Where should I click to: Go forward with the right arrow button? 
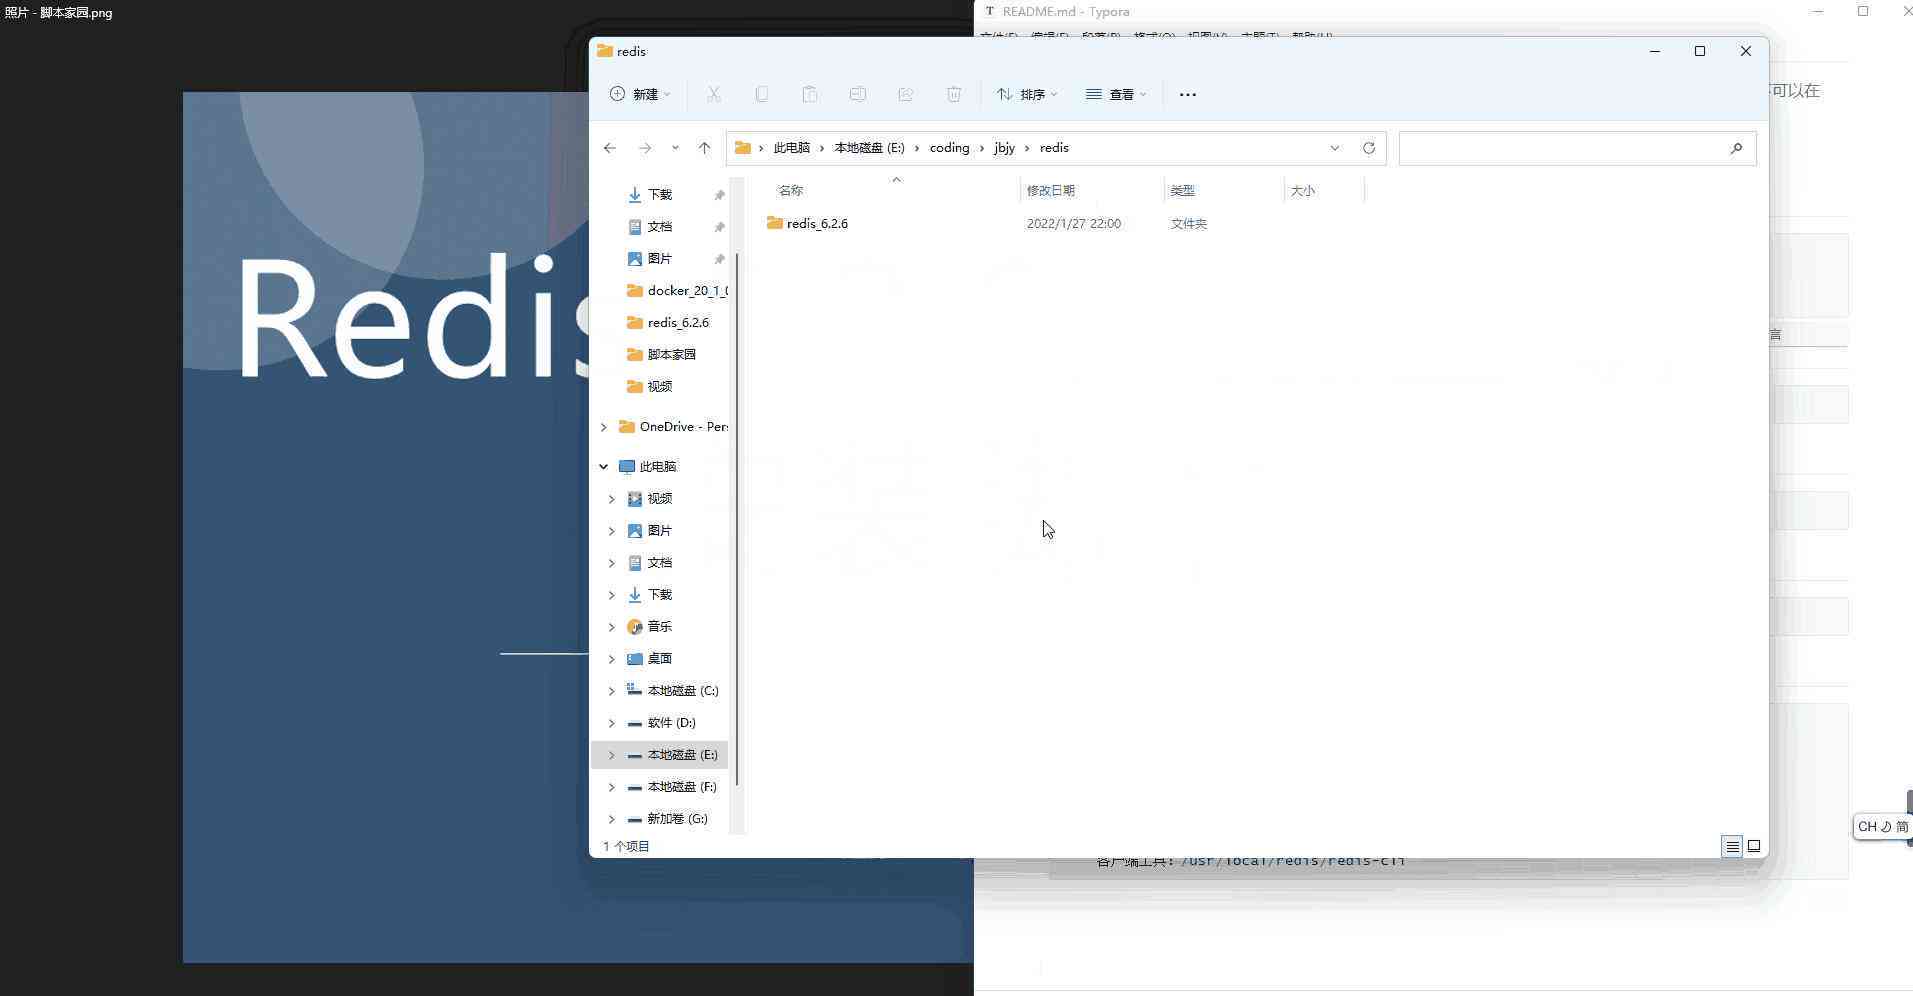tap(645, 148)
